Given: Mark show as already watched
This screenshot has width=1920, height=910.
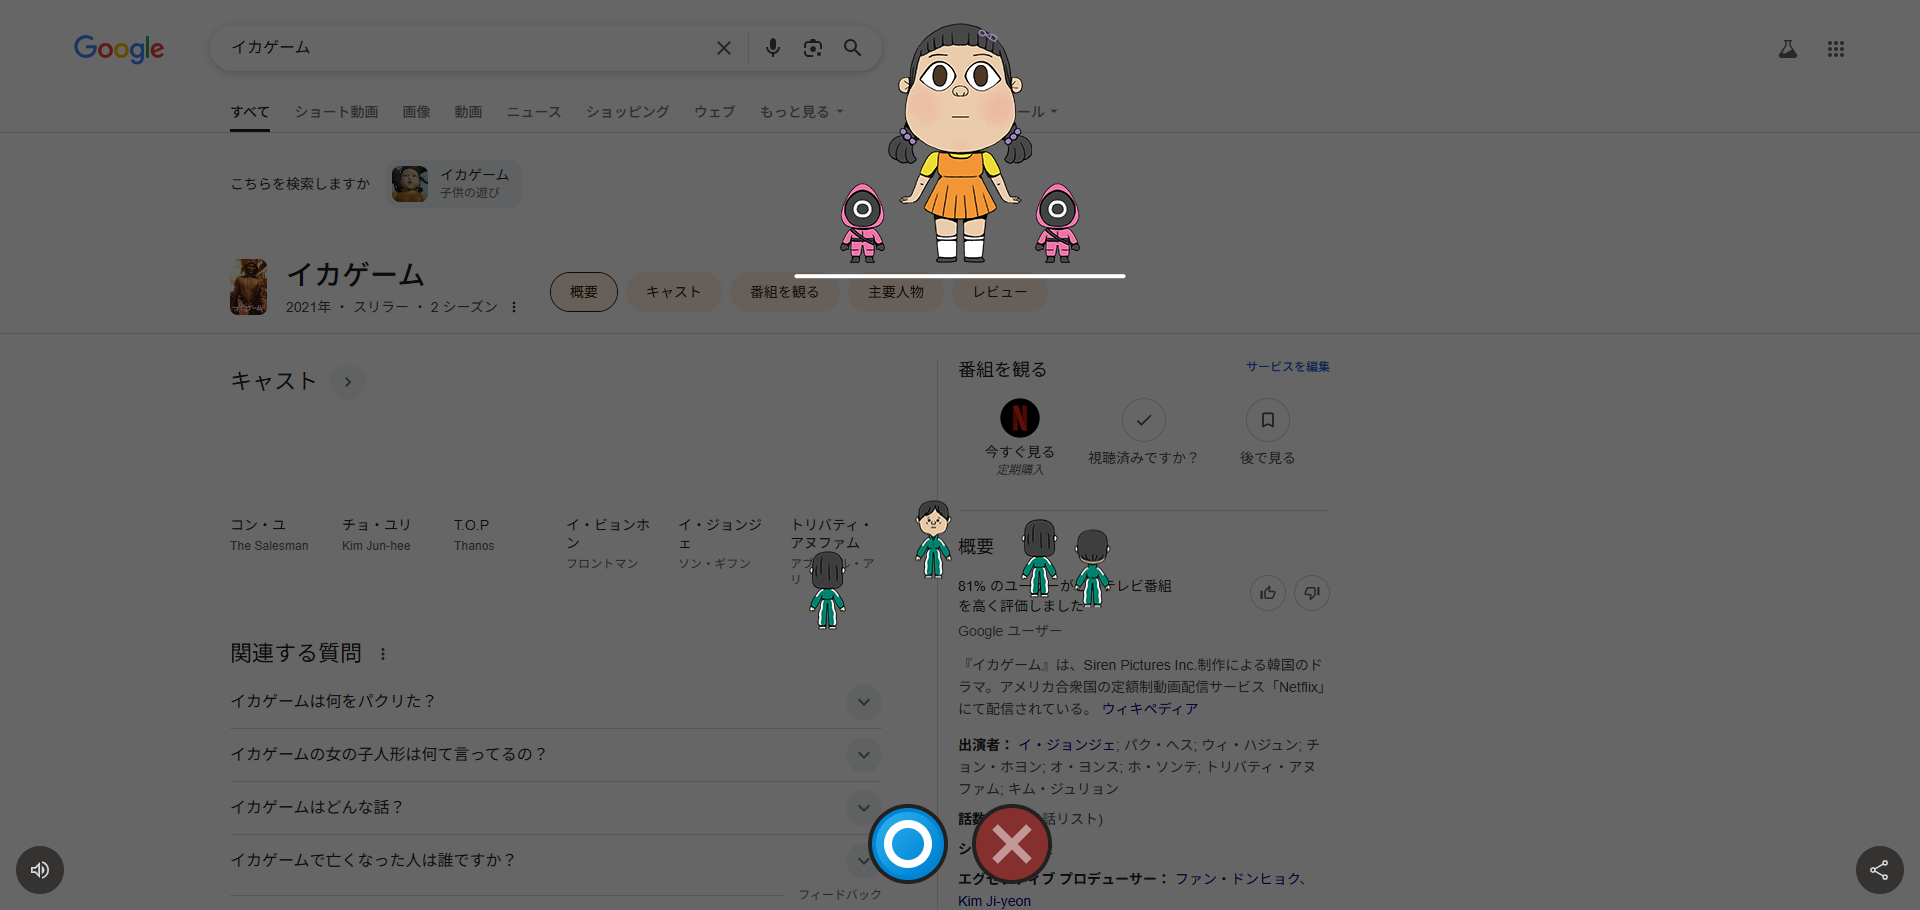Looking at the screenshot, I should (x=1144, y=420).
